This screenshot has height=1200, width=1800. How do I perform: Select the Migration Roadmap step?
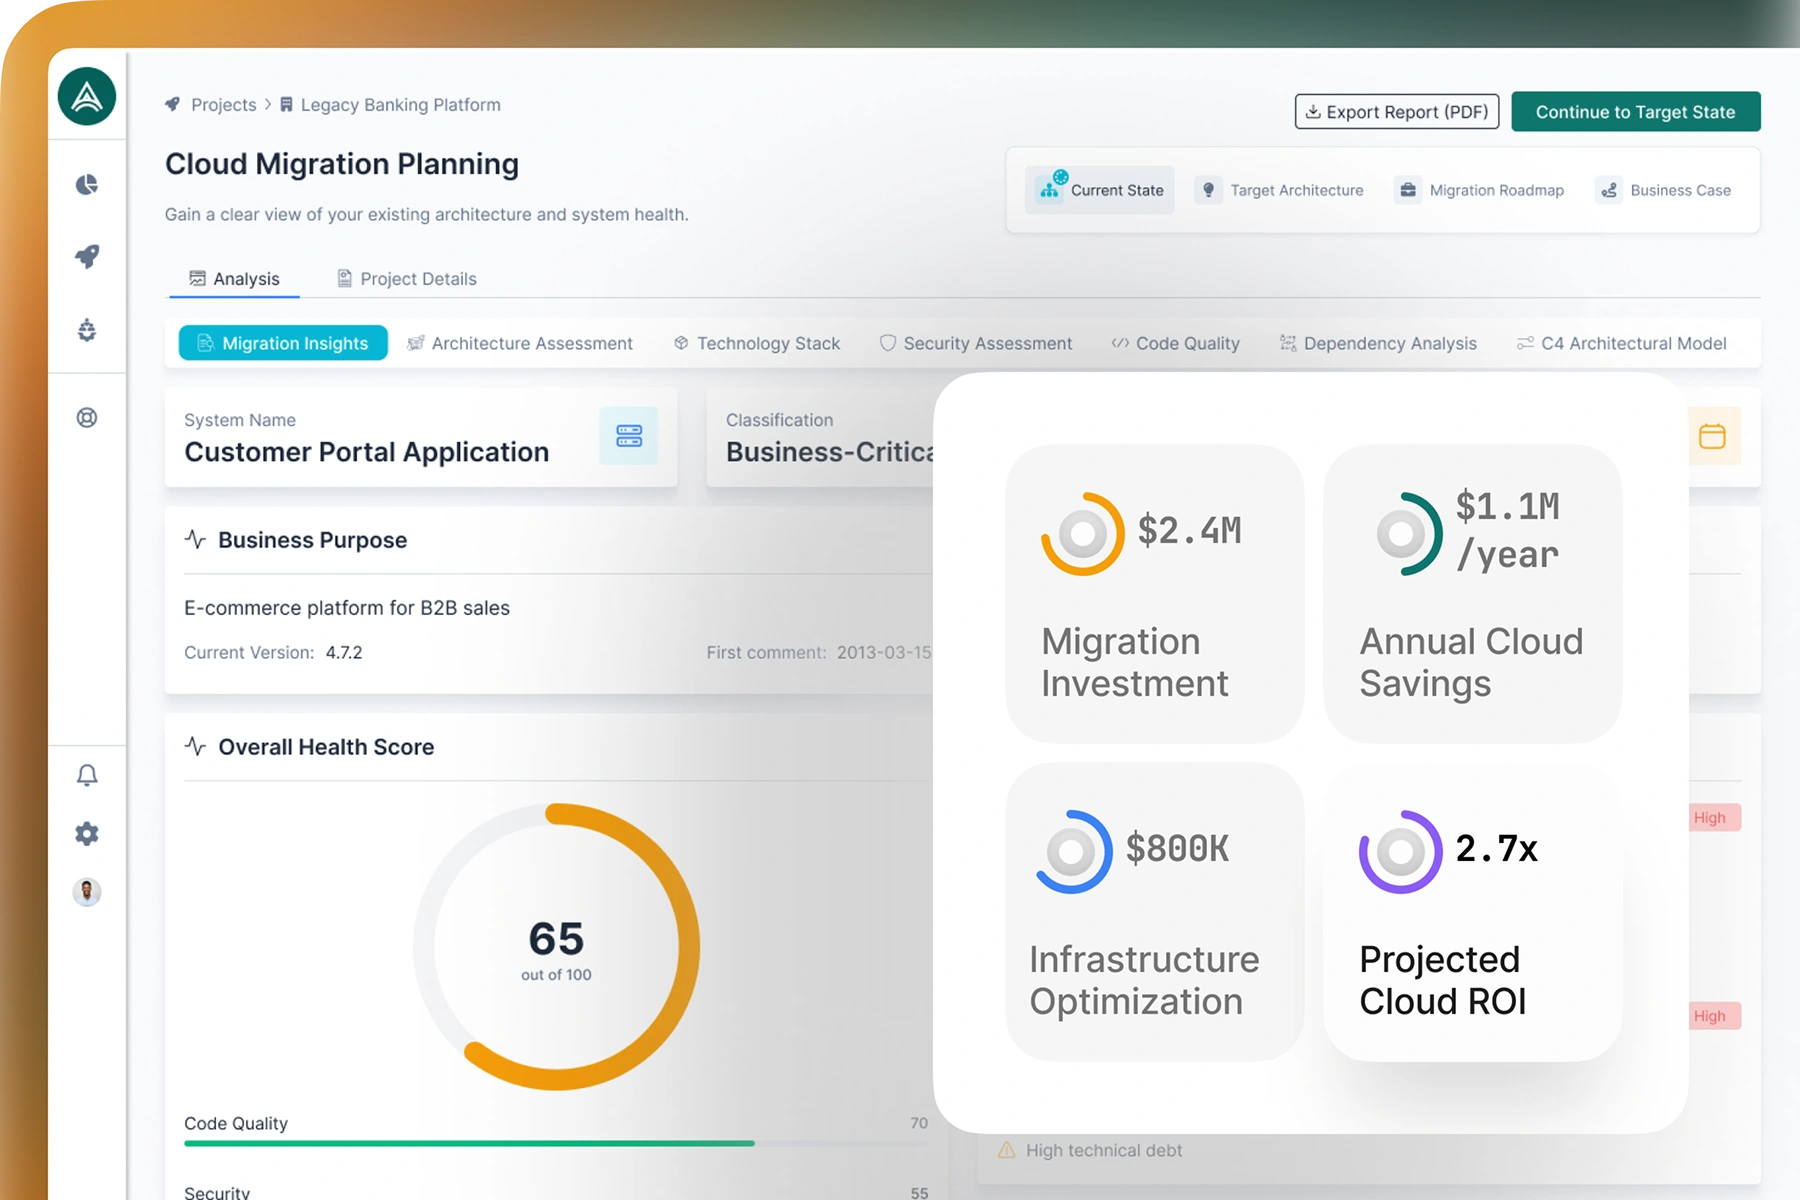1481,190
